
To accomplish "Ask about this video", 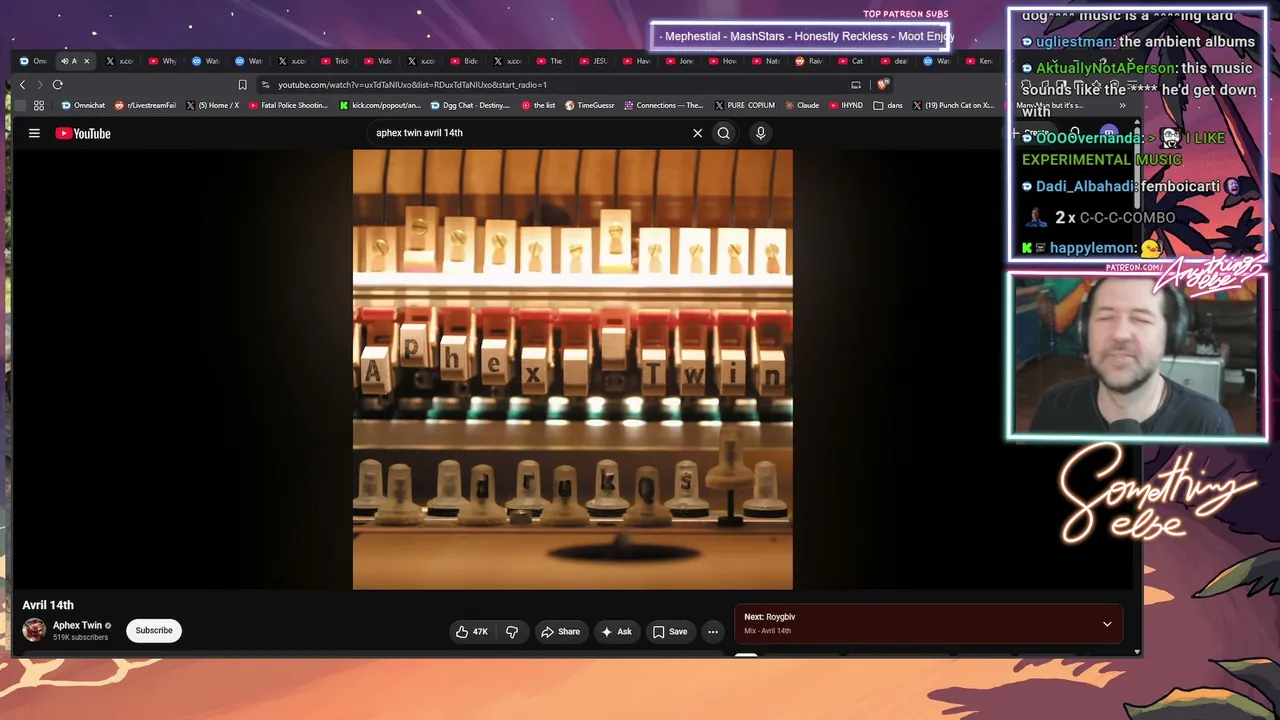I will tap(616, 632).
